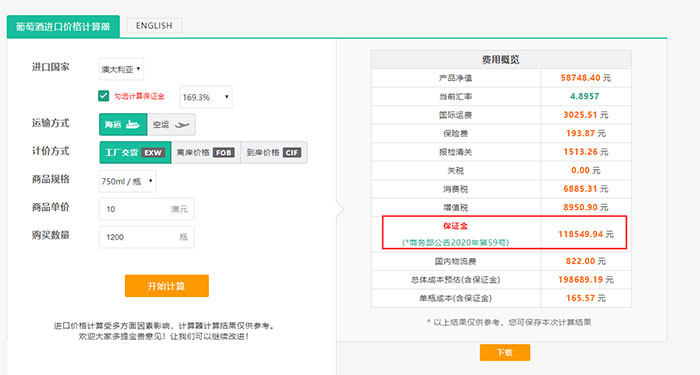This screenshot has height=375, width=700.
Task: Open the 葡萄酒进口价格计算器 tab
Action: click(63, 26)
